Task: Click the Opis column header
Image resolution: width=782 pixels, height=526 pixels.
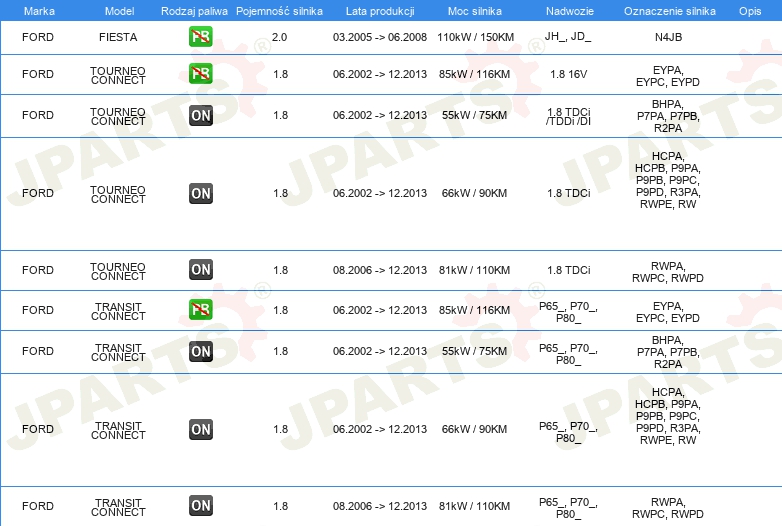Action: coord(750,11)
